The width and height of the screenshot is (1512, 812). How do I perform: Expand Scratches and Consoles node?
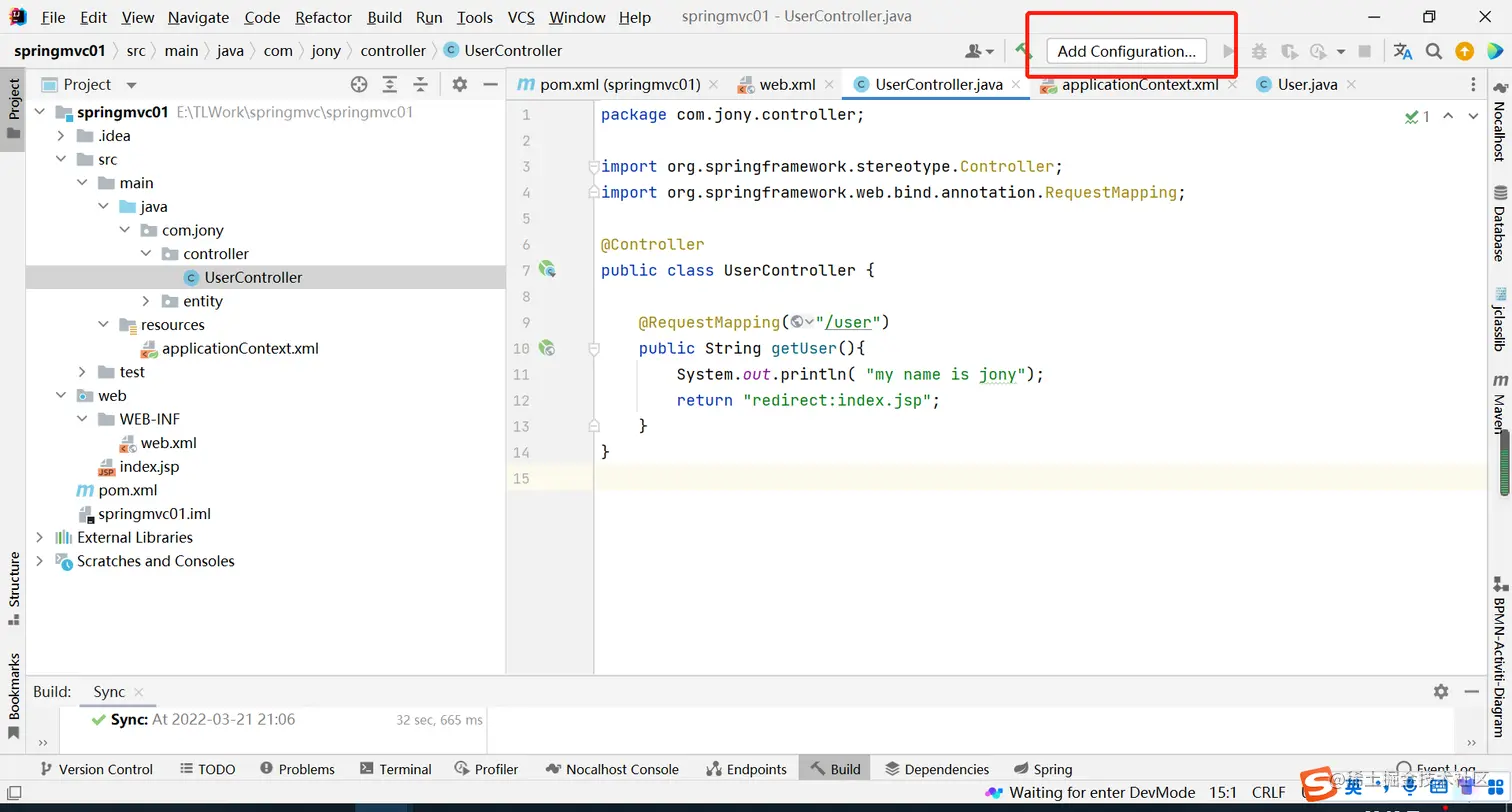39,561
